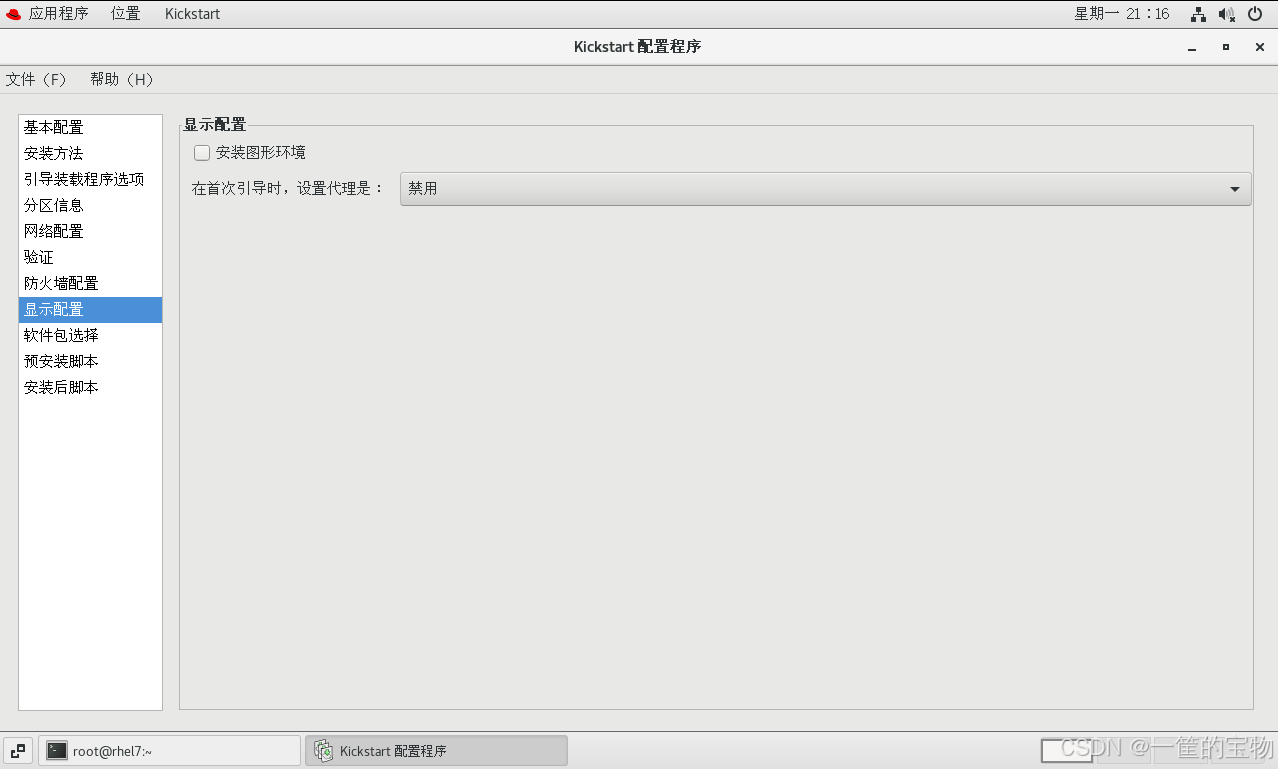Image resolution: width=1278 pixels, height=769 pixels.
Task: Open the 位置 menu
Action: (125, 14)
